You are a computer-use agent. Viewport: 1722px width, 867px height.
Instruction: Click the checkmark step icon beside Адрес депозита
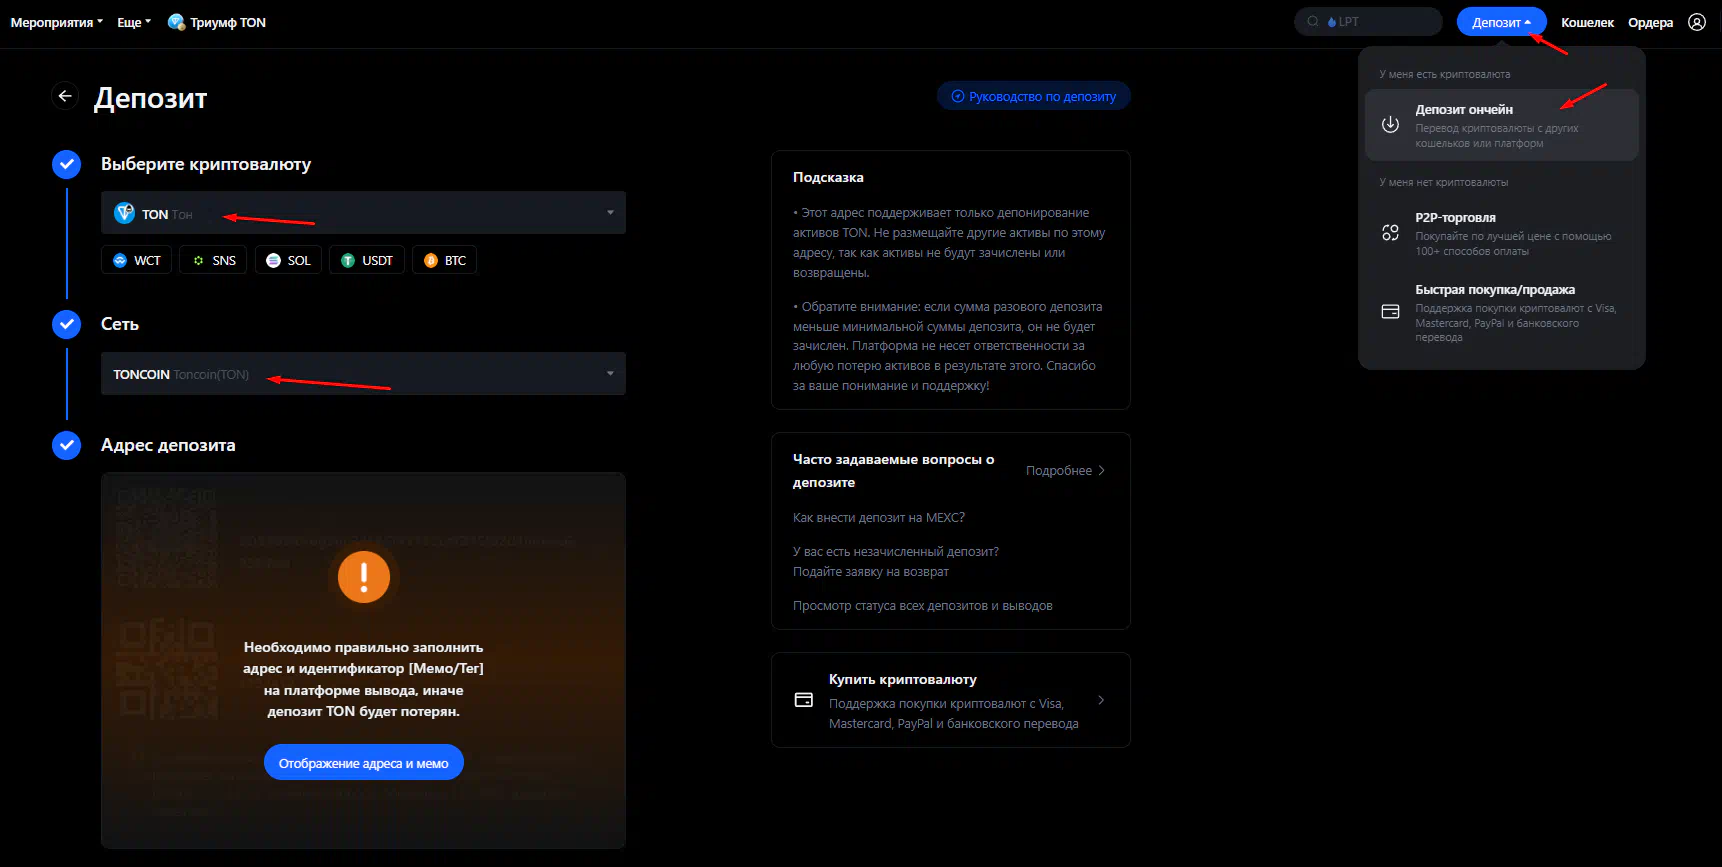[66, 445]
